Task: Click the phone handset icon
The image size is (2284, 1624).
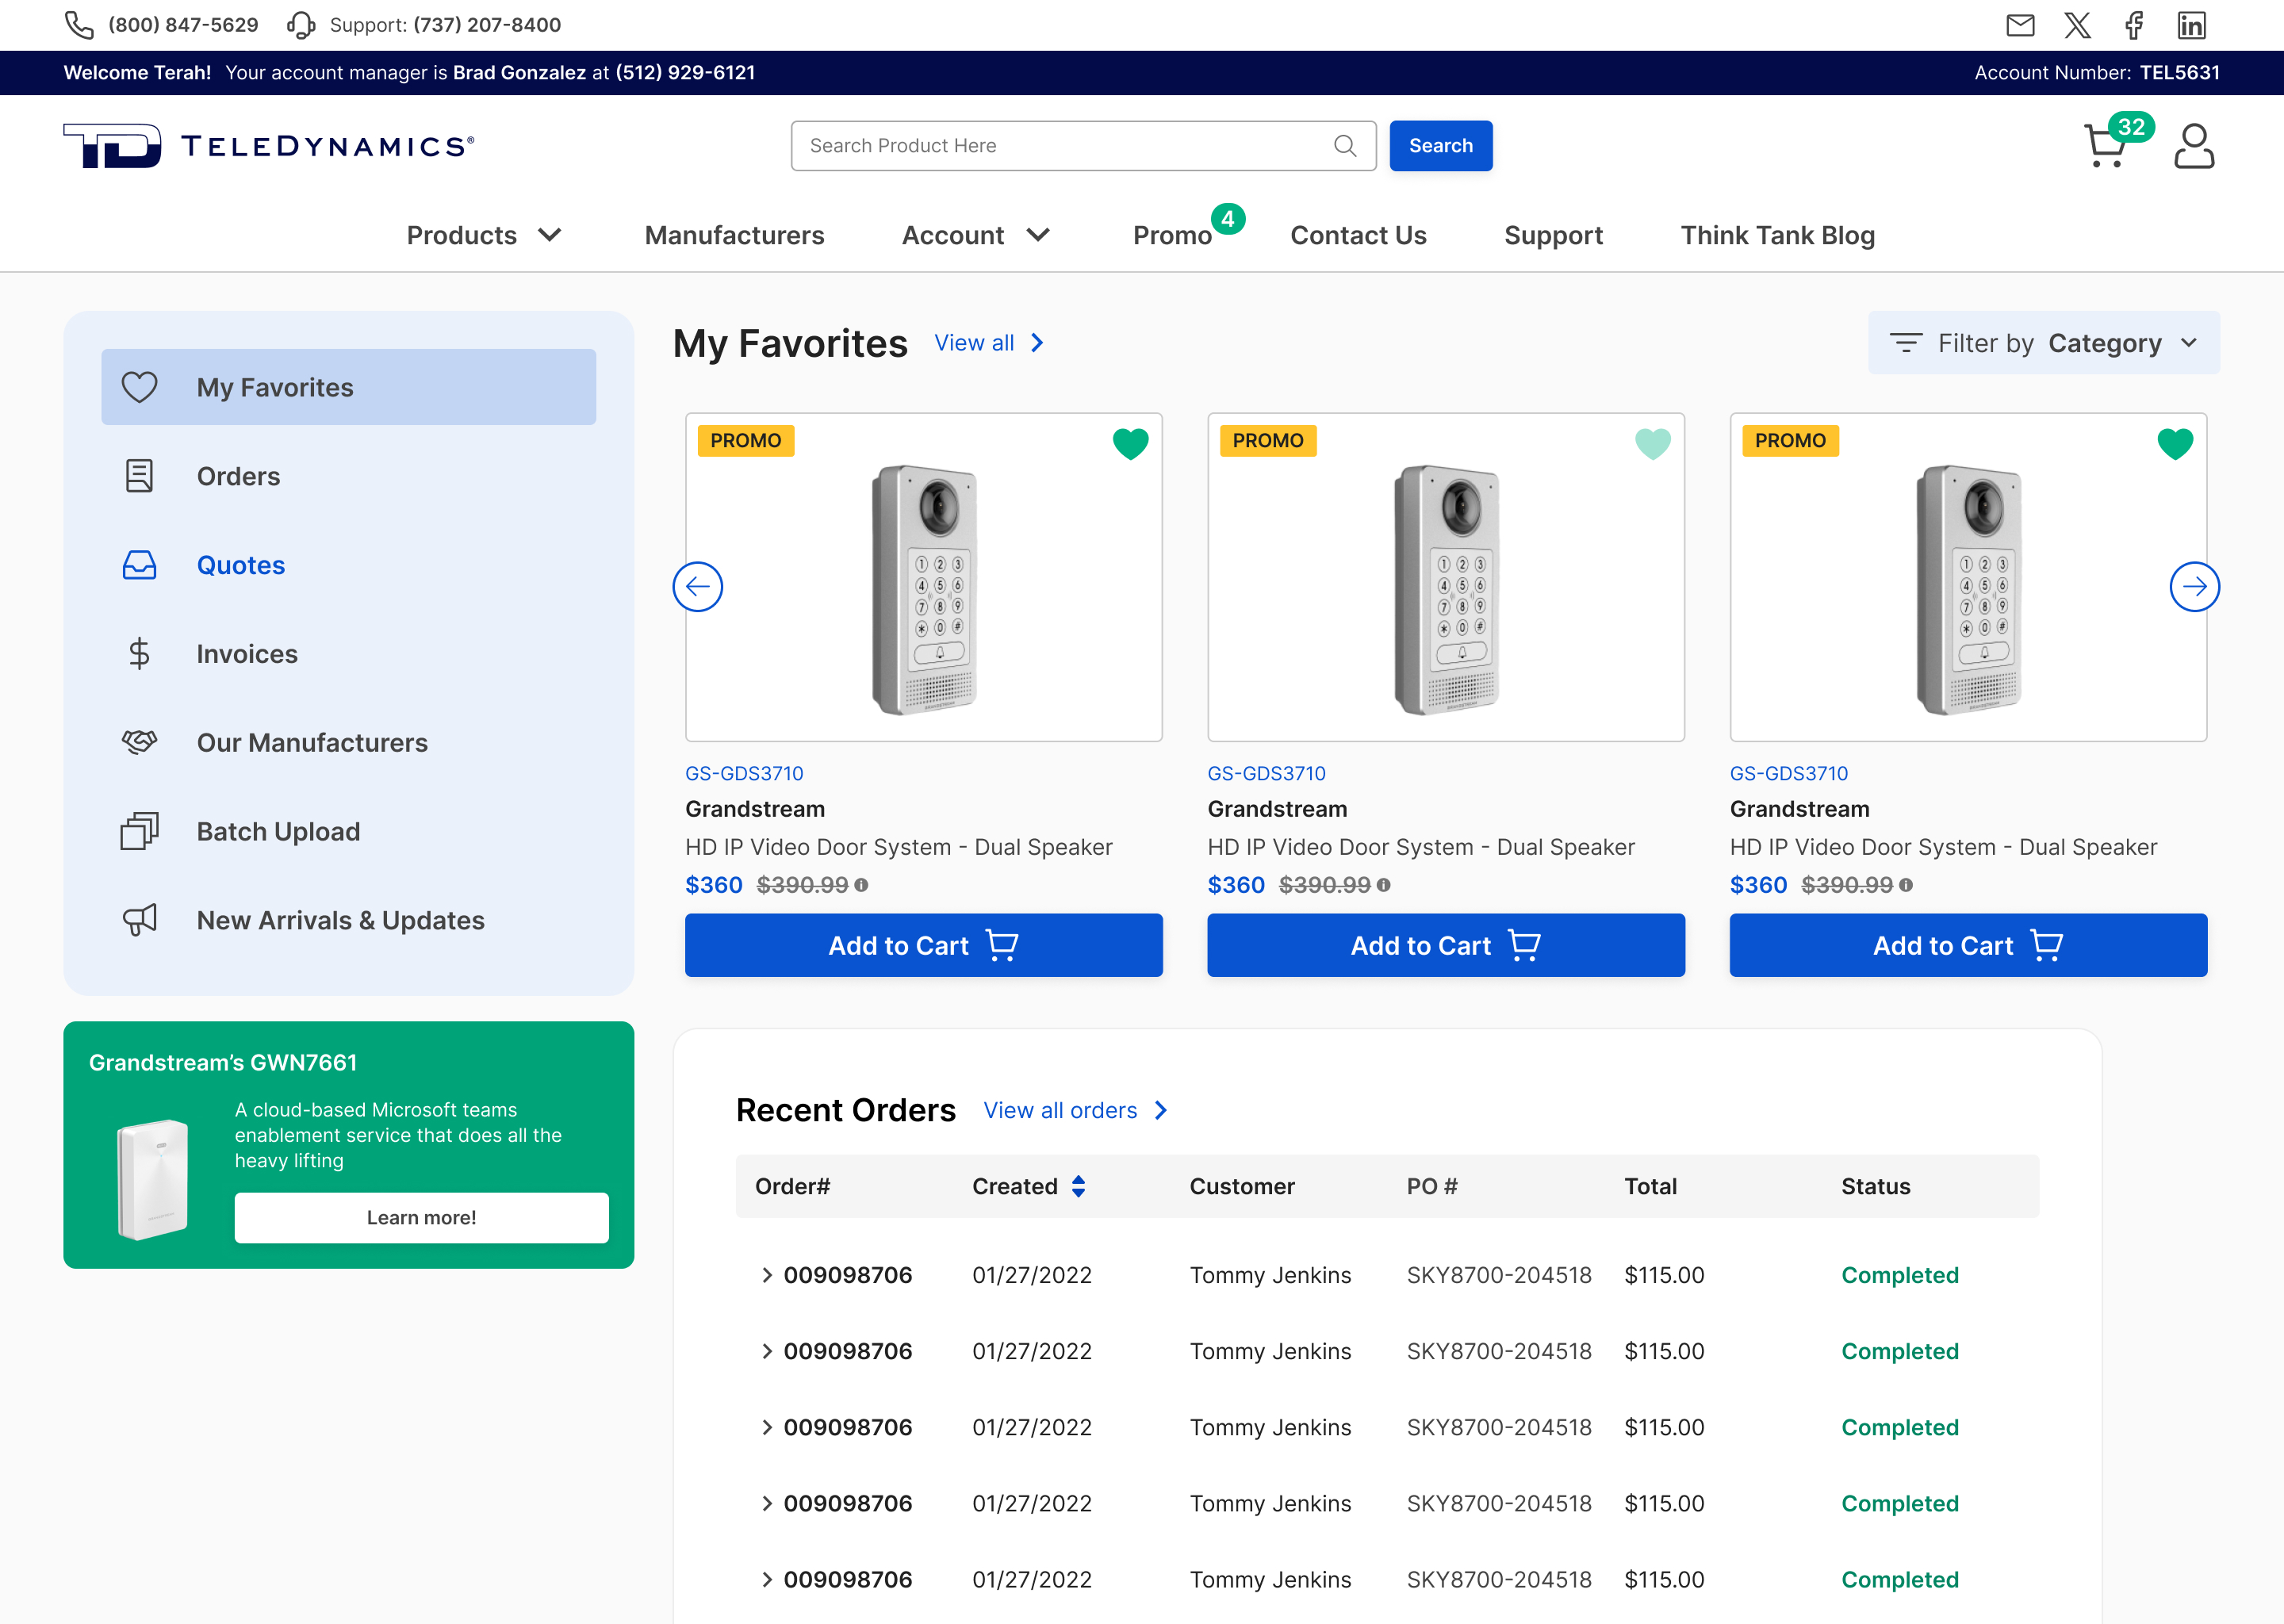Action: (79, 25)
